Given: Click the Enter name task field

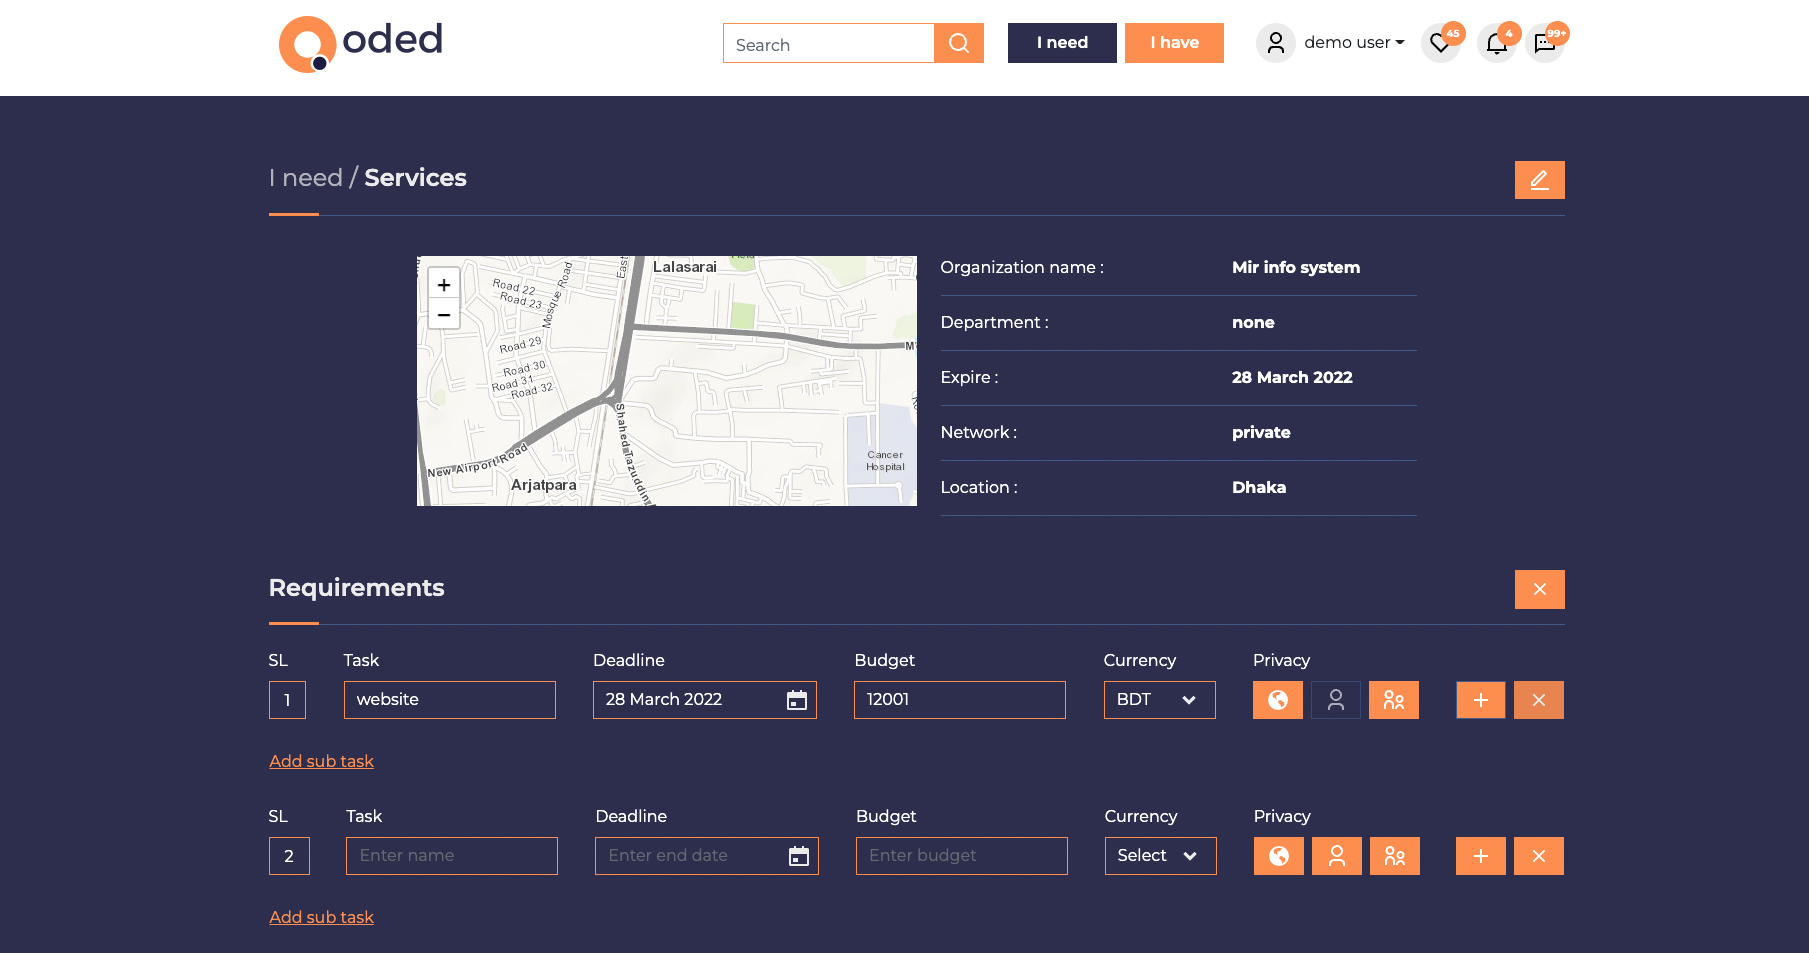Looking at the screenshot, I should tap(452, 856).
